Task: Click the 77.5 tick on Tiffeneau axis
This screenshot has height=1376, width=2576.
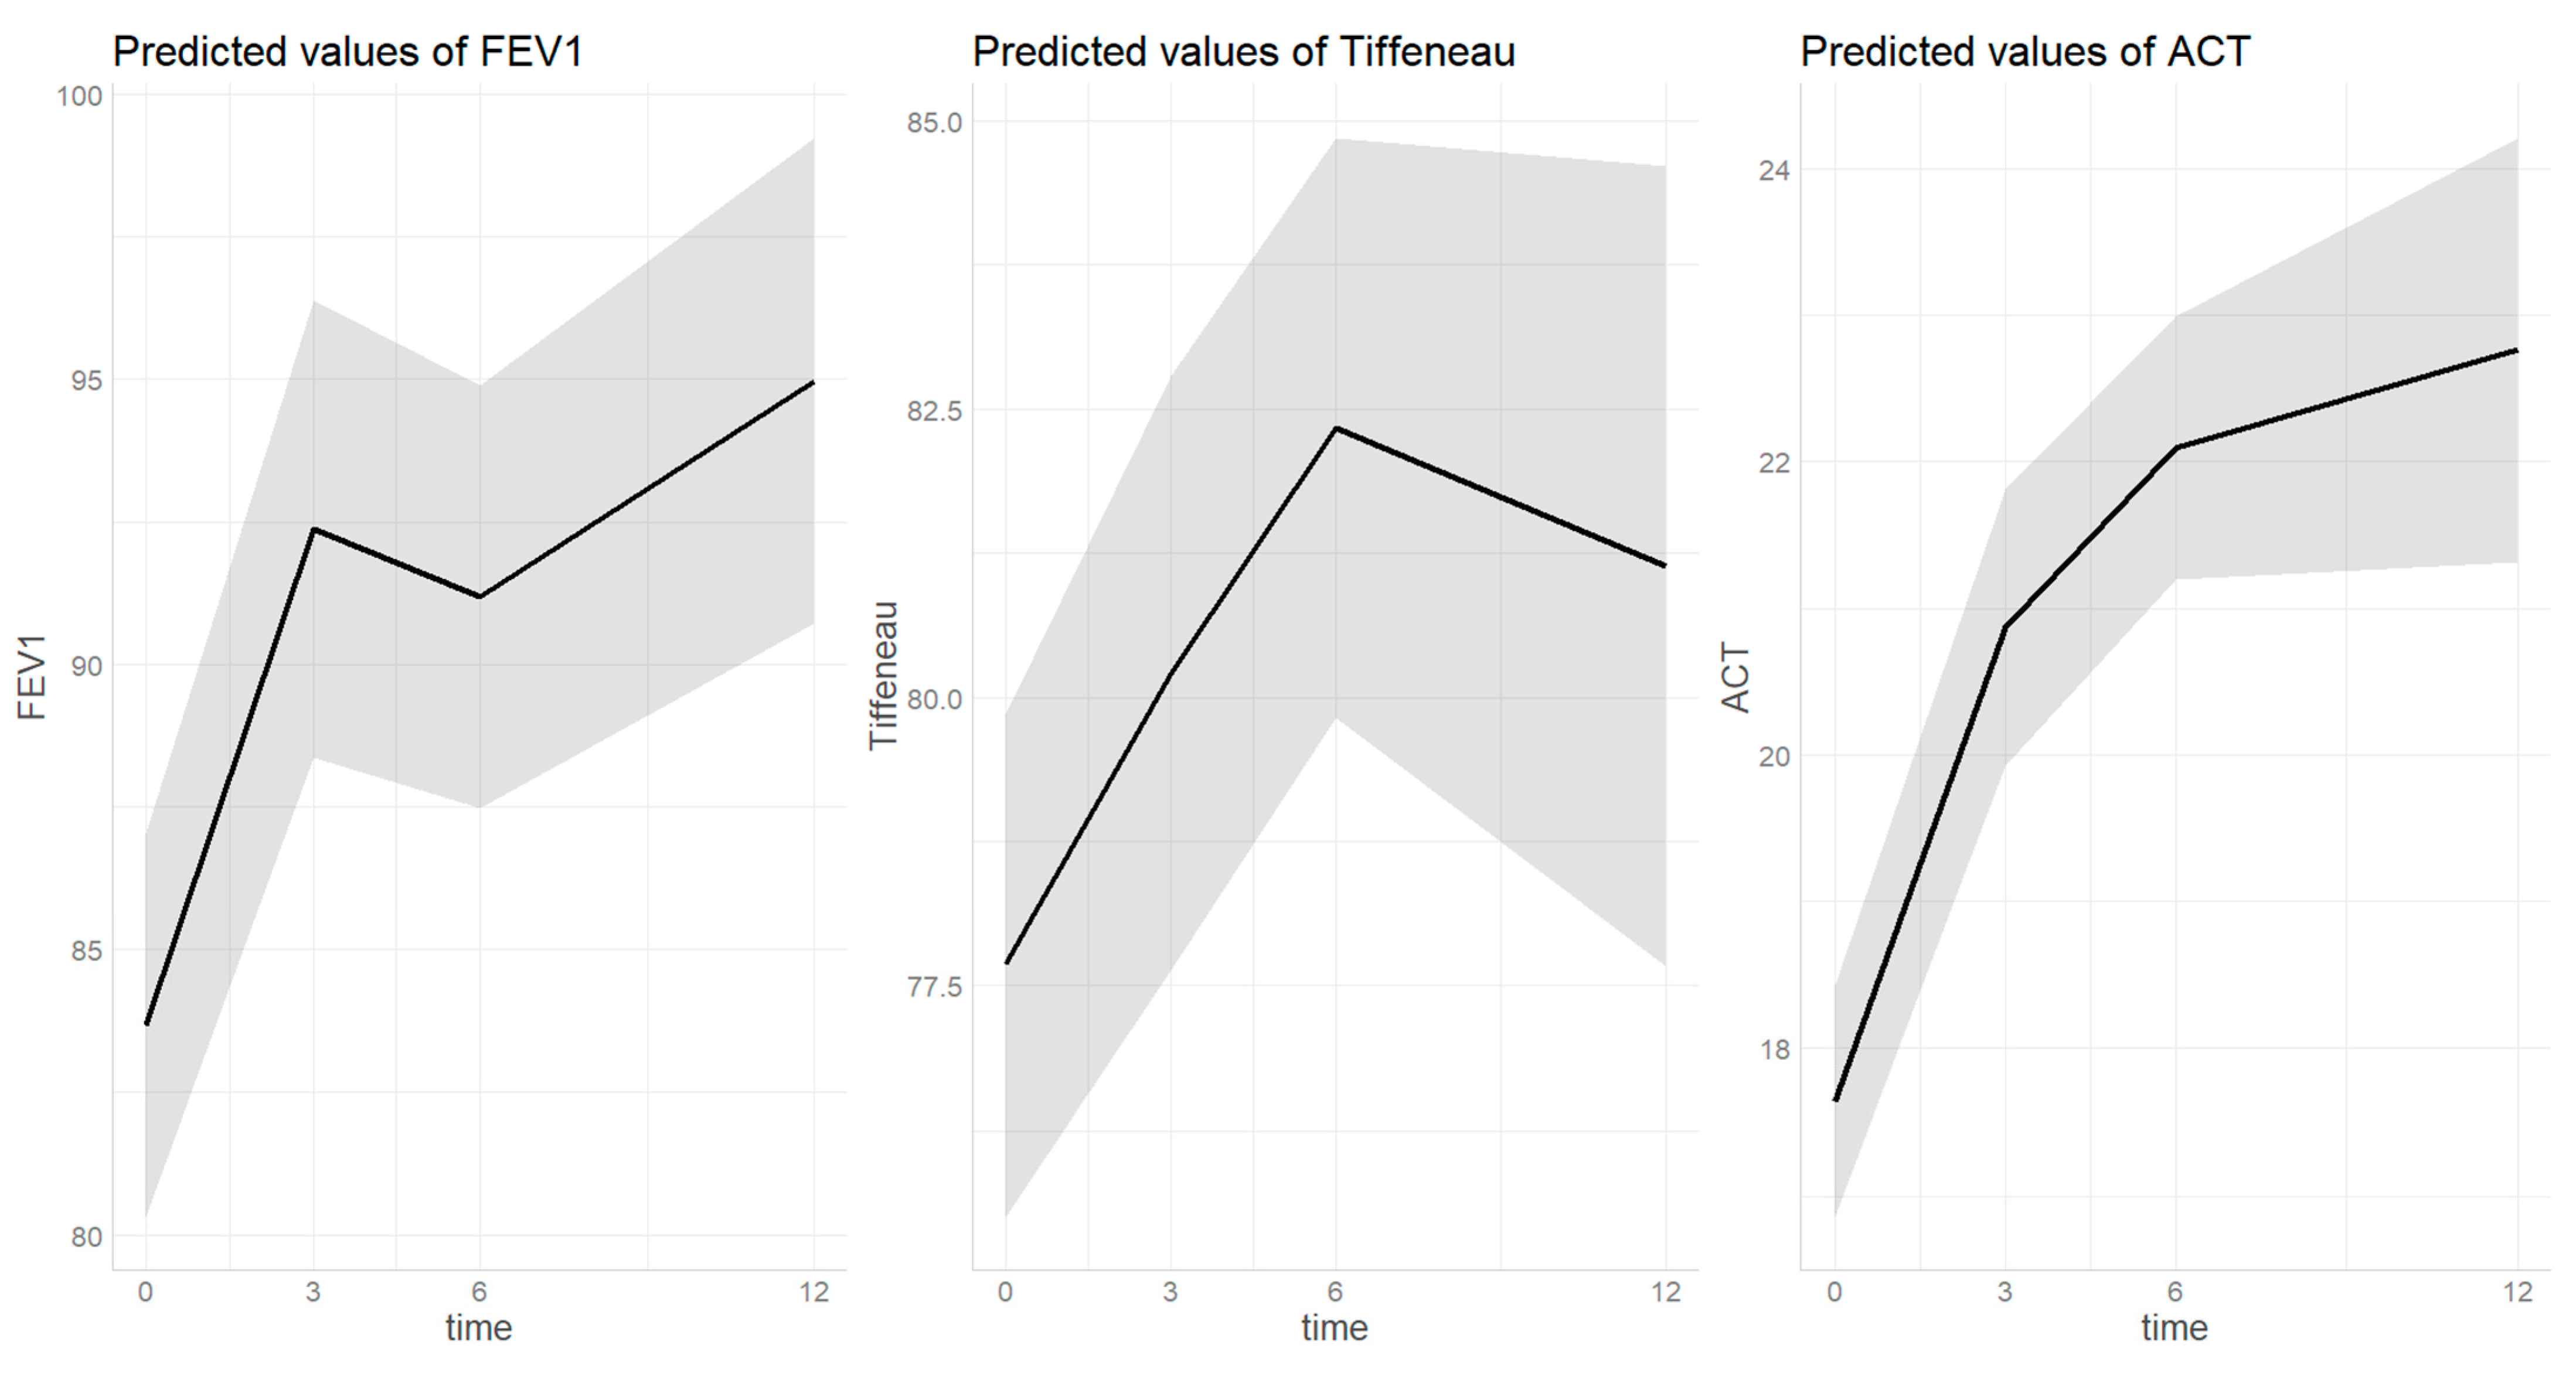Action: tap(934, 987)
